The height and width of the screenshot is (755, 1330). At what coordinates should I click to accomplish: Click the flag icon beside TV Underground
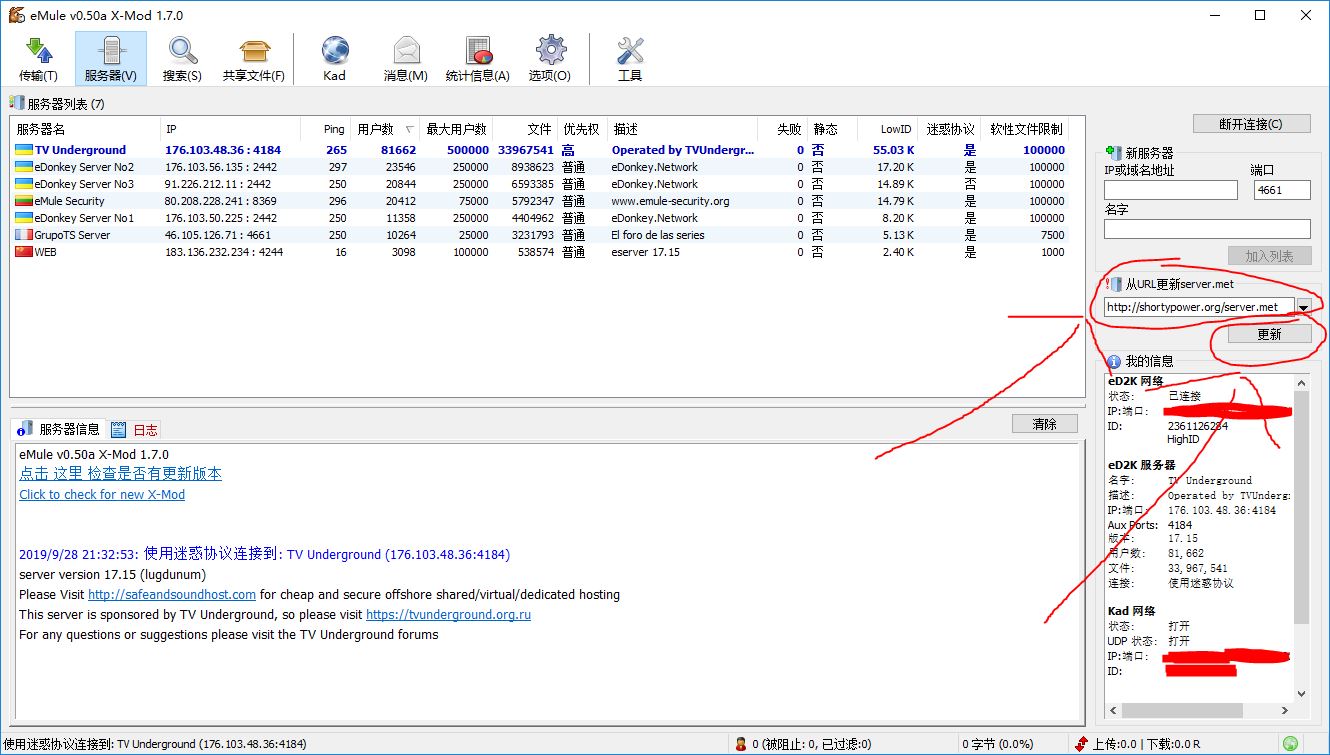24,150
